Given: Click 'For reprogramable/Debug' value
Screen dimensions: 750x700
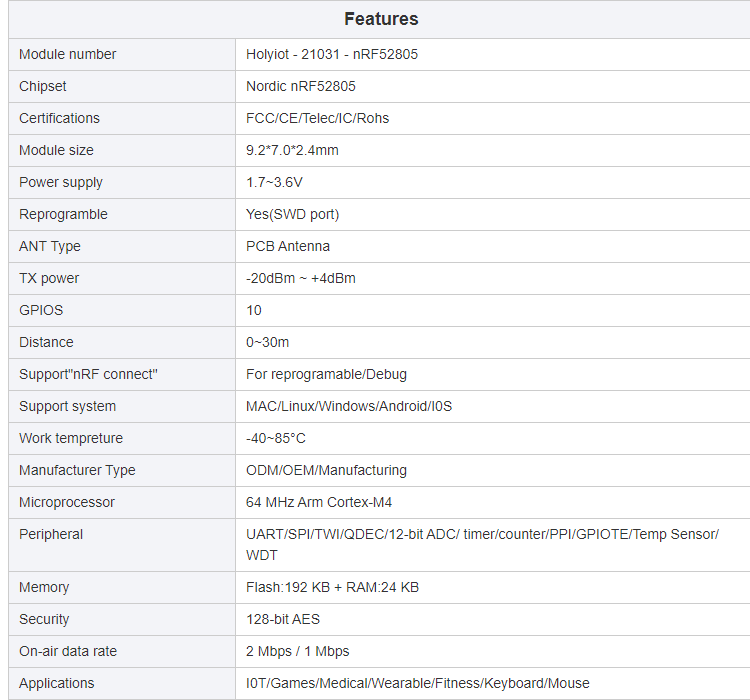Looking at the screenshot, I should tap(326, 374).
